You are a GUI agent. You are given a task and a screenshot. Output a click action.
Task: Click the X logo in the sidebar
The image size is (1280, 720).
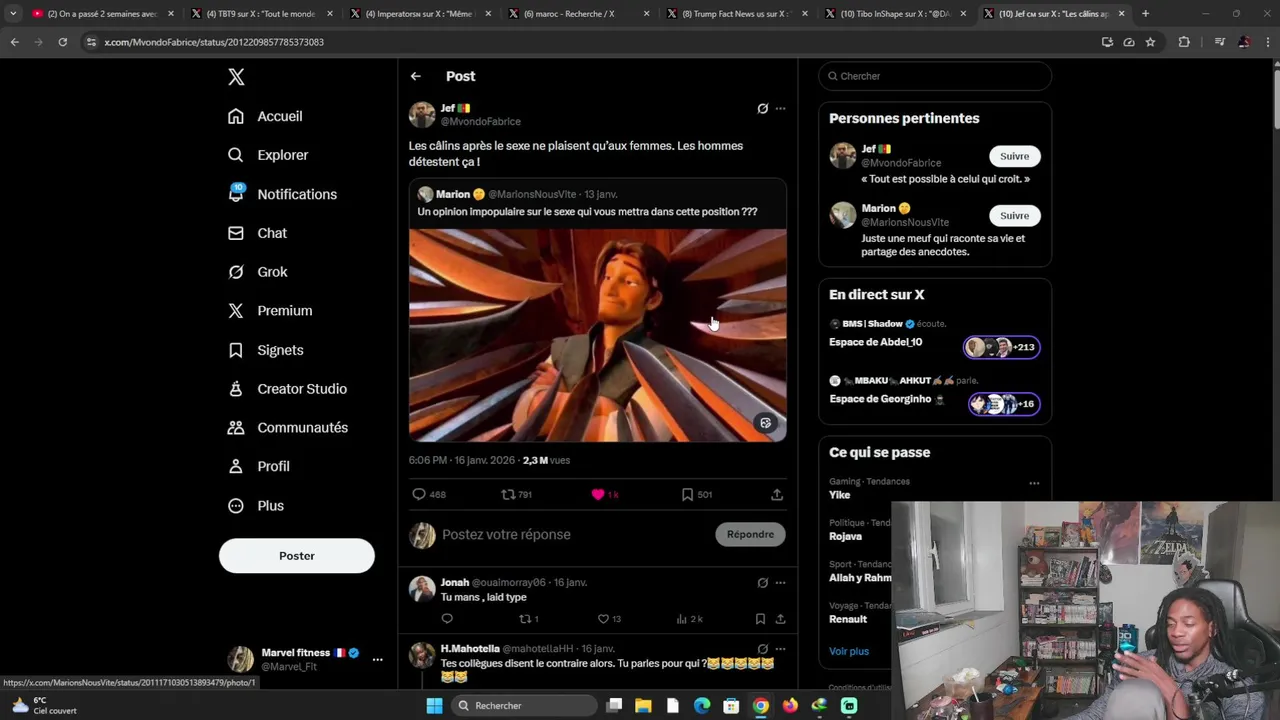coord(236,77)
